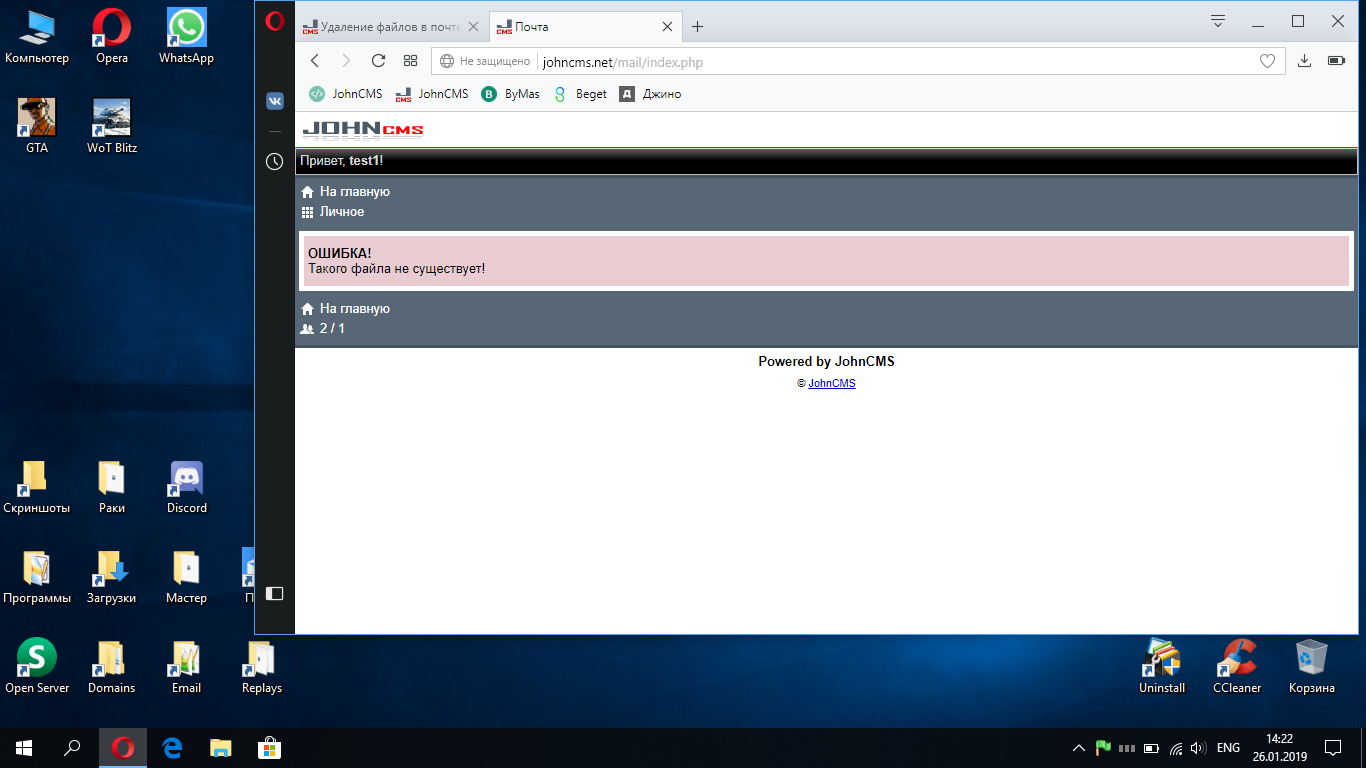
Task: Open a new tab with the plus button
Action: (x=698, y=27)
